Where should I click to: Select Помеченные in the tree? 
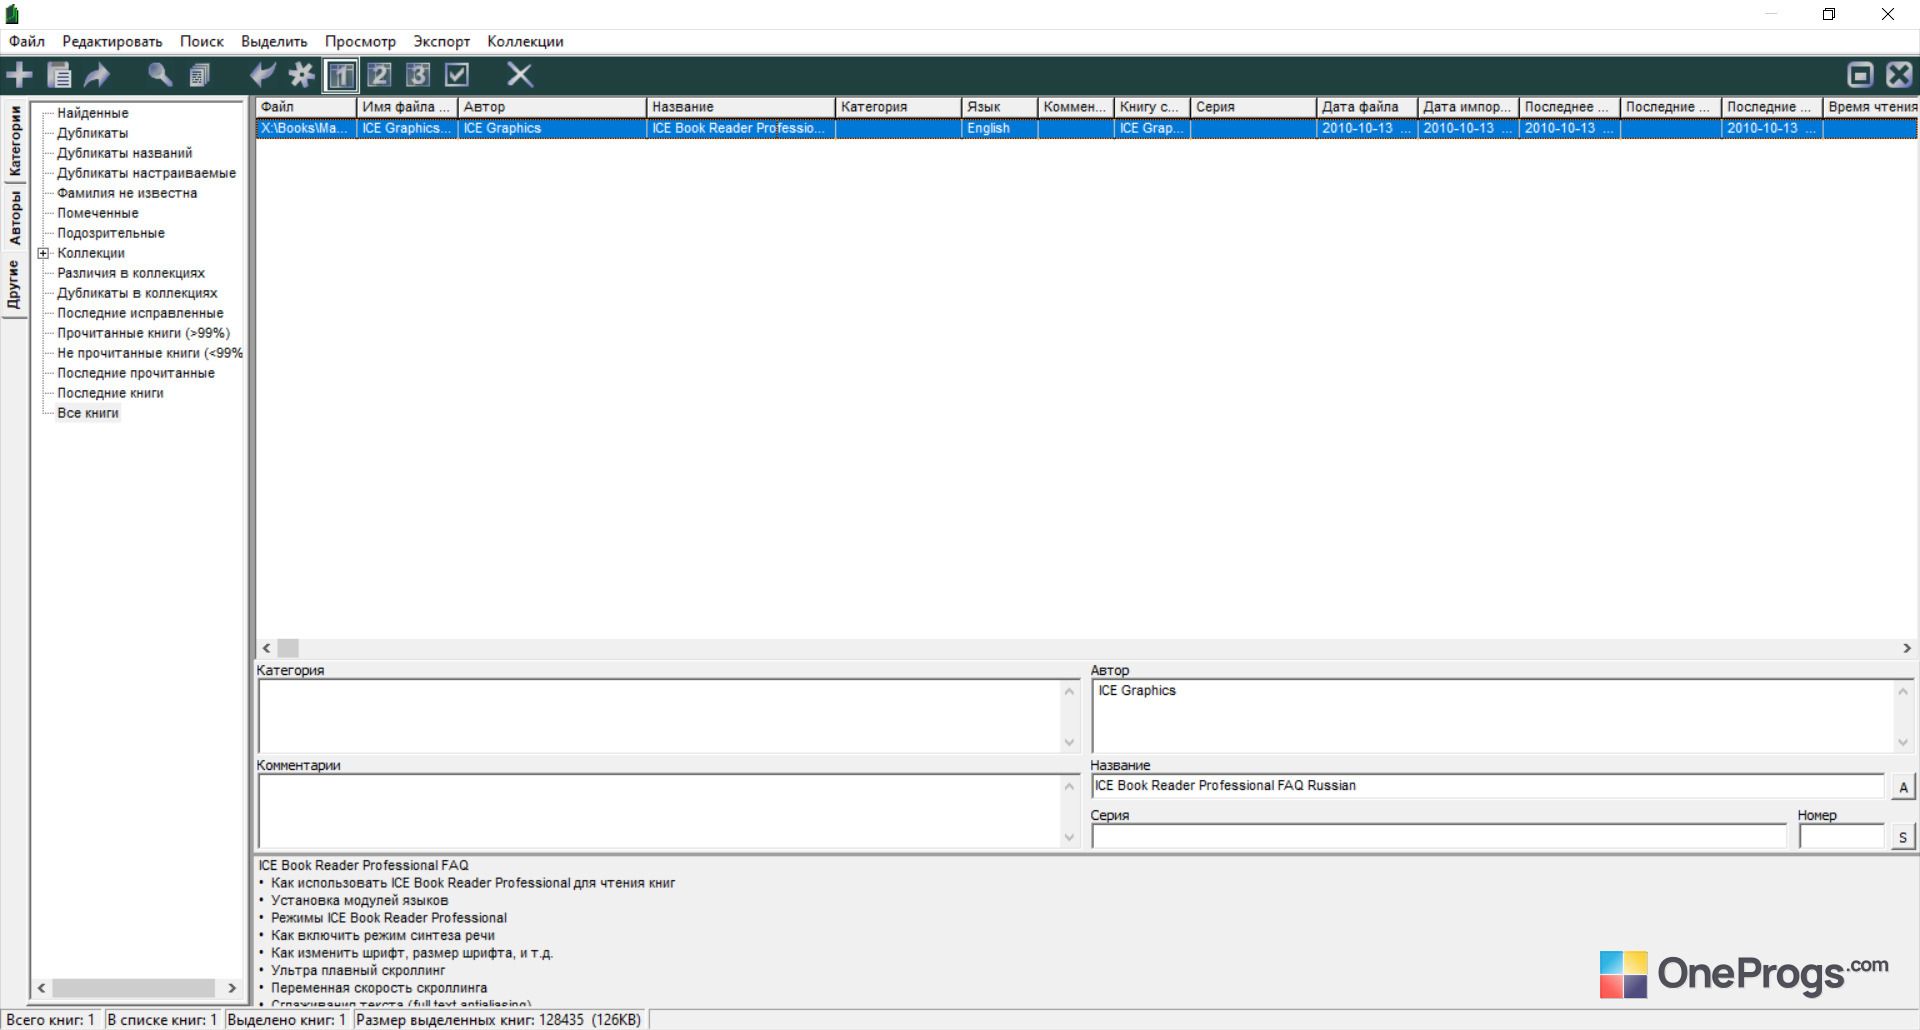coord(98,213)
